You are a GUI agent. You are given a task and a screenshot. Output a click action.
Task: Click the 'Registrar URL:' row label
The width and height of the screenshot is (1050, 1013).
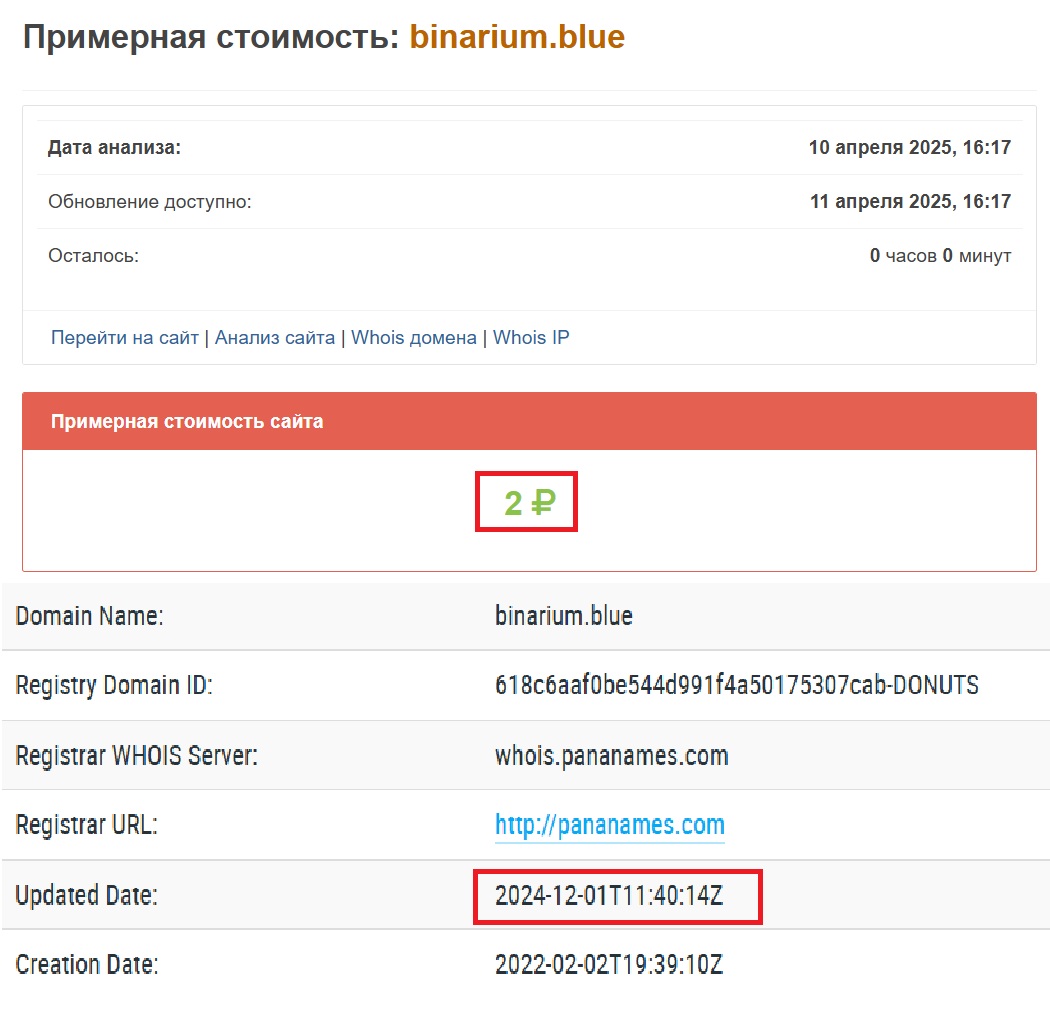point(87,825)
